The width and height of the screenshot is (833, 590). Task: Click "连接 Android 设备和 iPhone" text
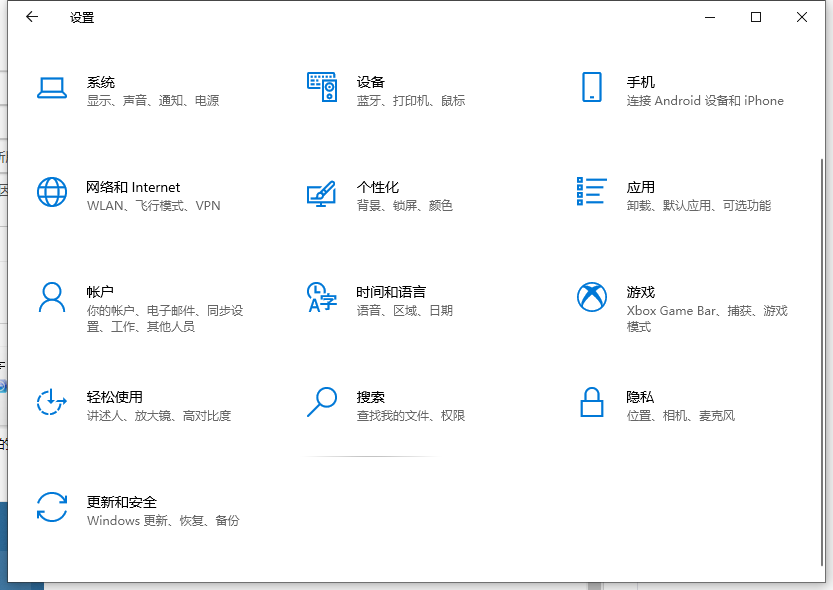coord(705,101)
